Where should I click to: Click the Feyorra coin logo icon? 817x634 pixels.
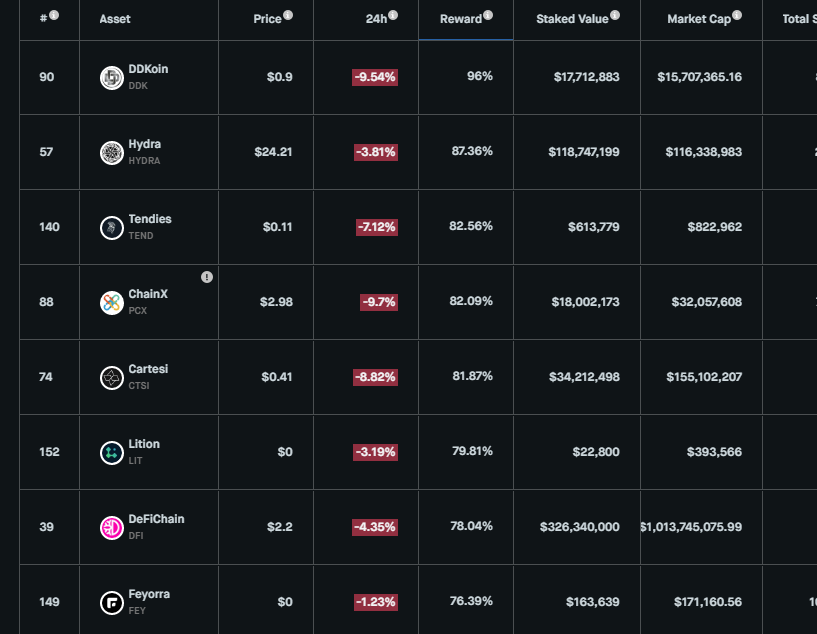[112, 603]
